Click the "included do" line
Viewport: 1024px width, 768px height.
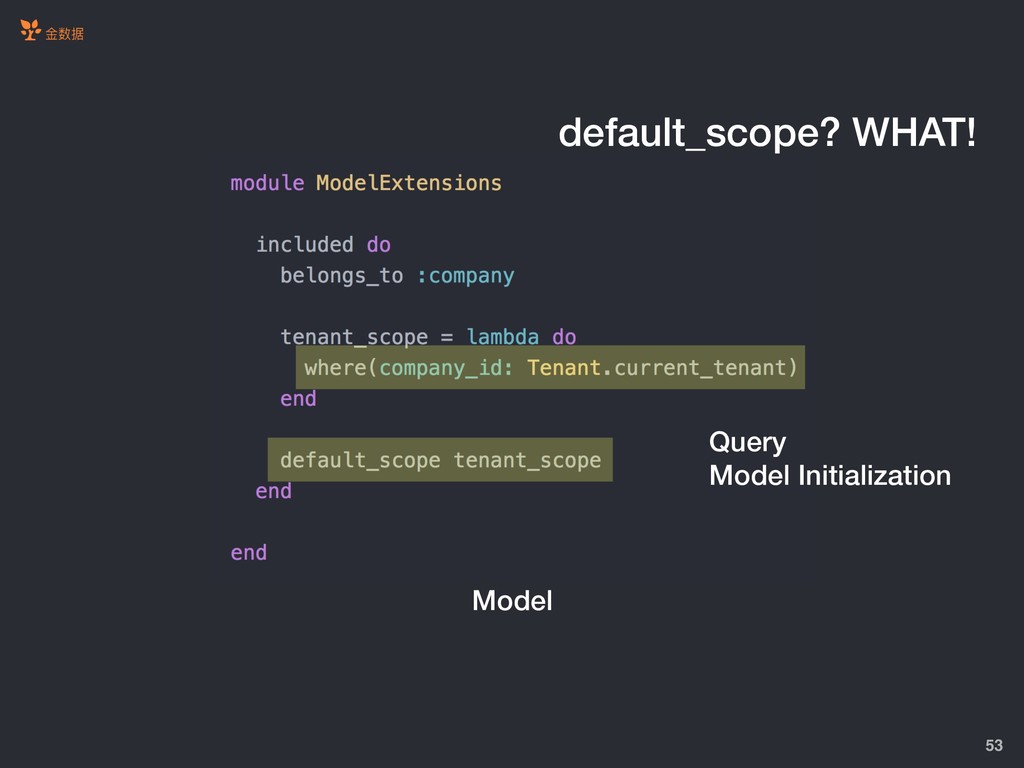tap(323, 244)
